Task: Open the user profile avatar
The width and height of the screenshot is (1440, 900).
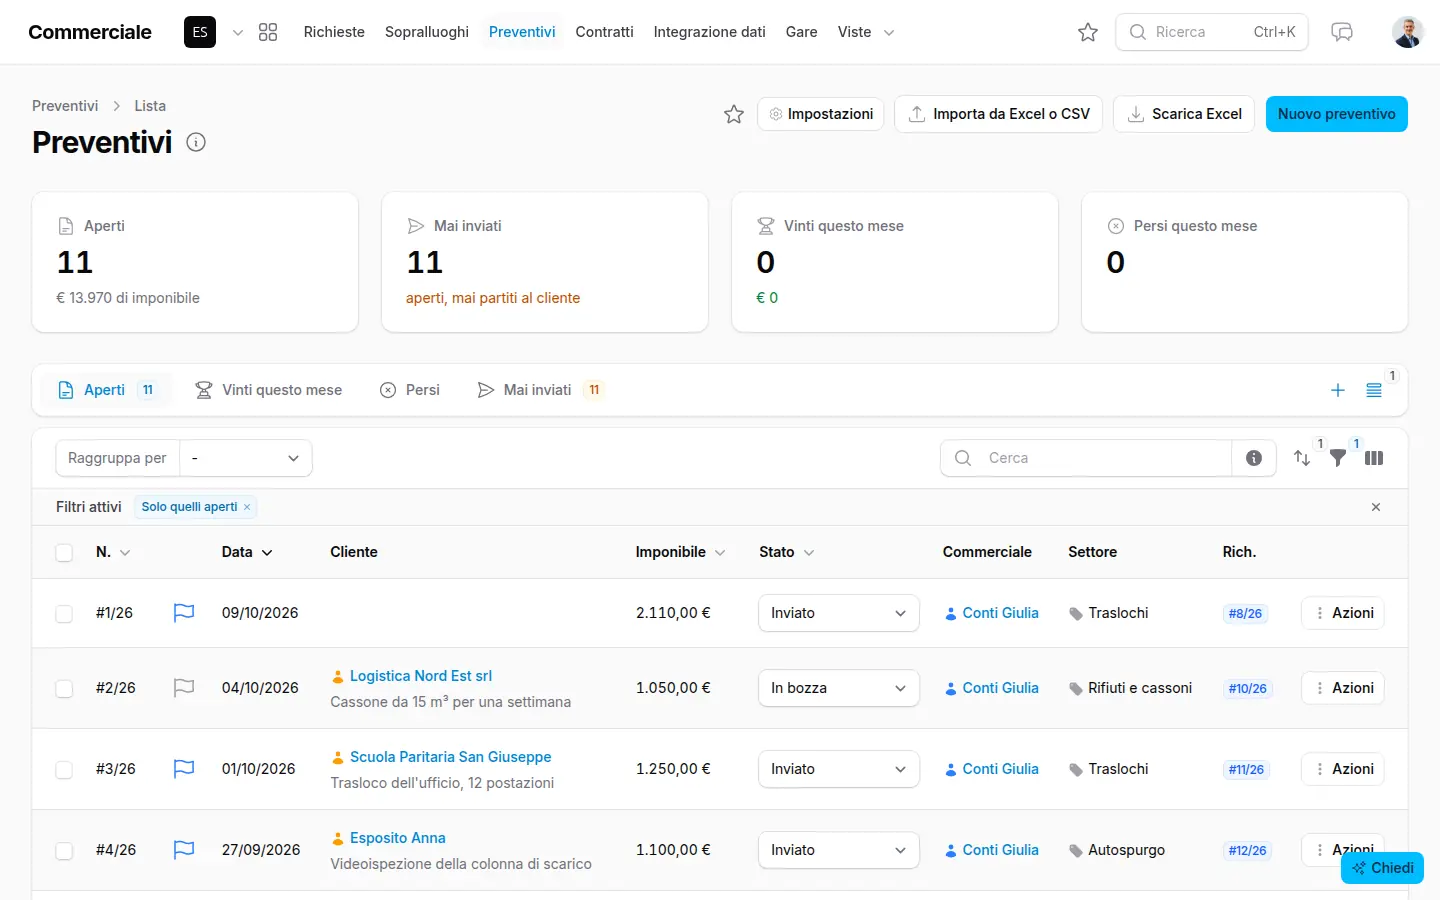Action: click(x=1408, y=32)
